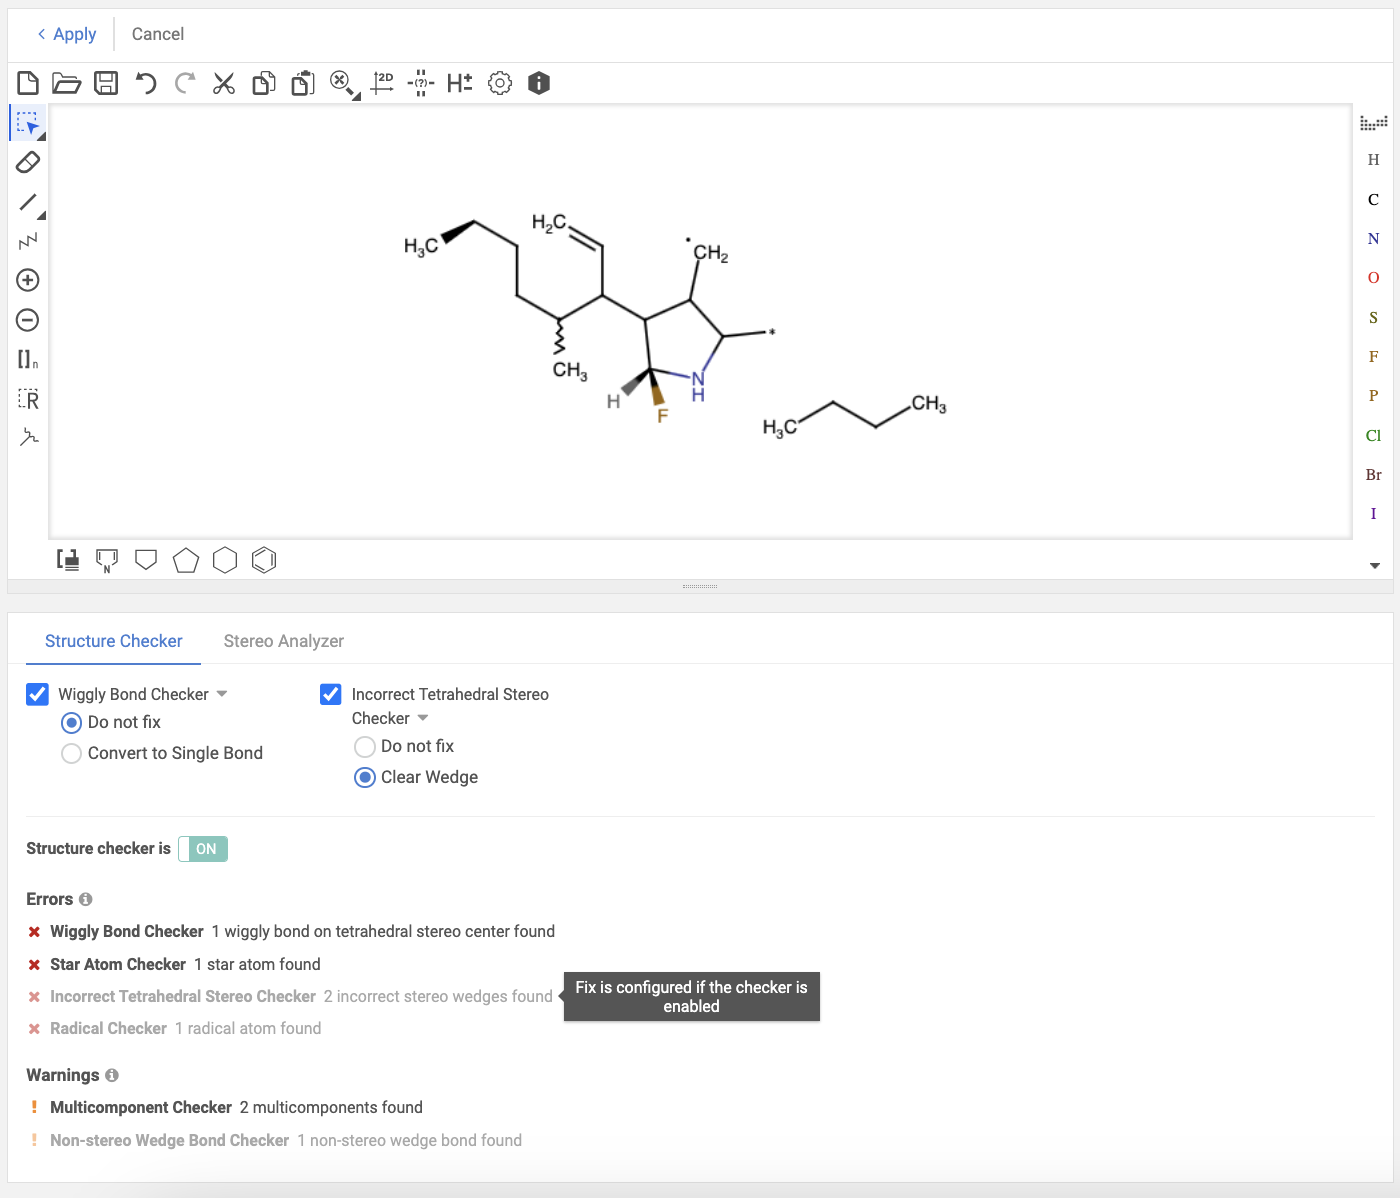The height and width of the screenshot is (1198, 1400).
Task: Expand the Wiggly Bond Checker dropdown arrow
Action: 222,694
